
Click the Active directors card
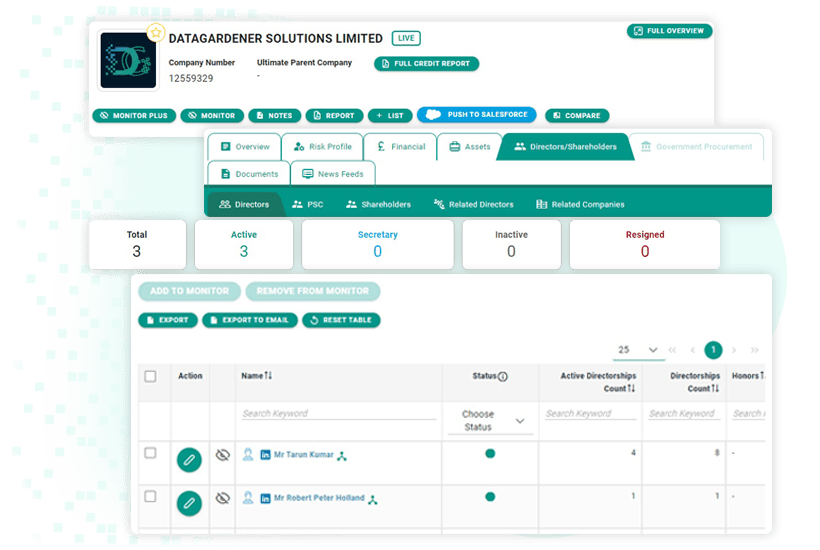pyautogui.click(x=244, y=245)
